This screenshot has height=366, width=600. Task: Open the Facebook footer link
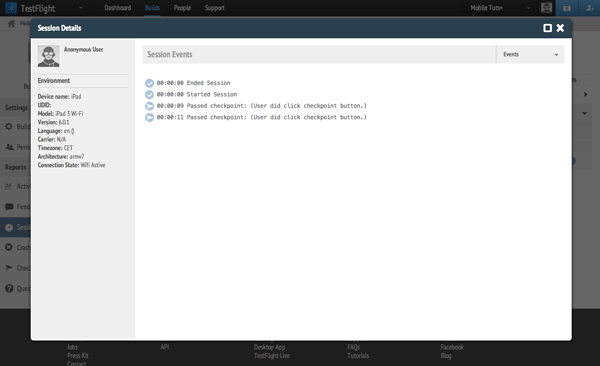pyautogui.click(x=452, y=347)
